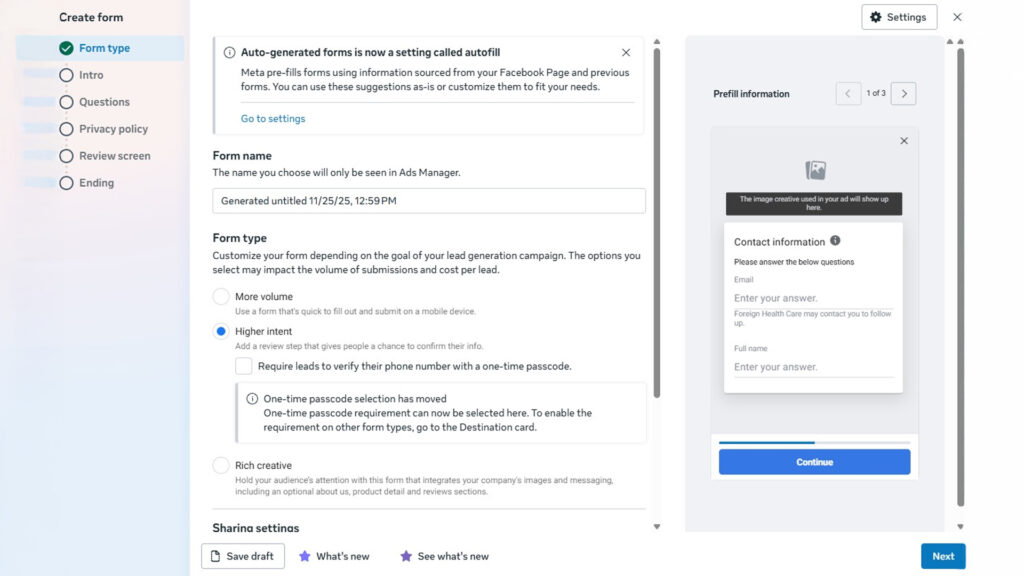
Task: Click the progress bar above the Continue button
Action: [813, 441]
